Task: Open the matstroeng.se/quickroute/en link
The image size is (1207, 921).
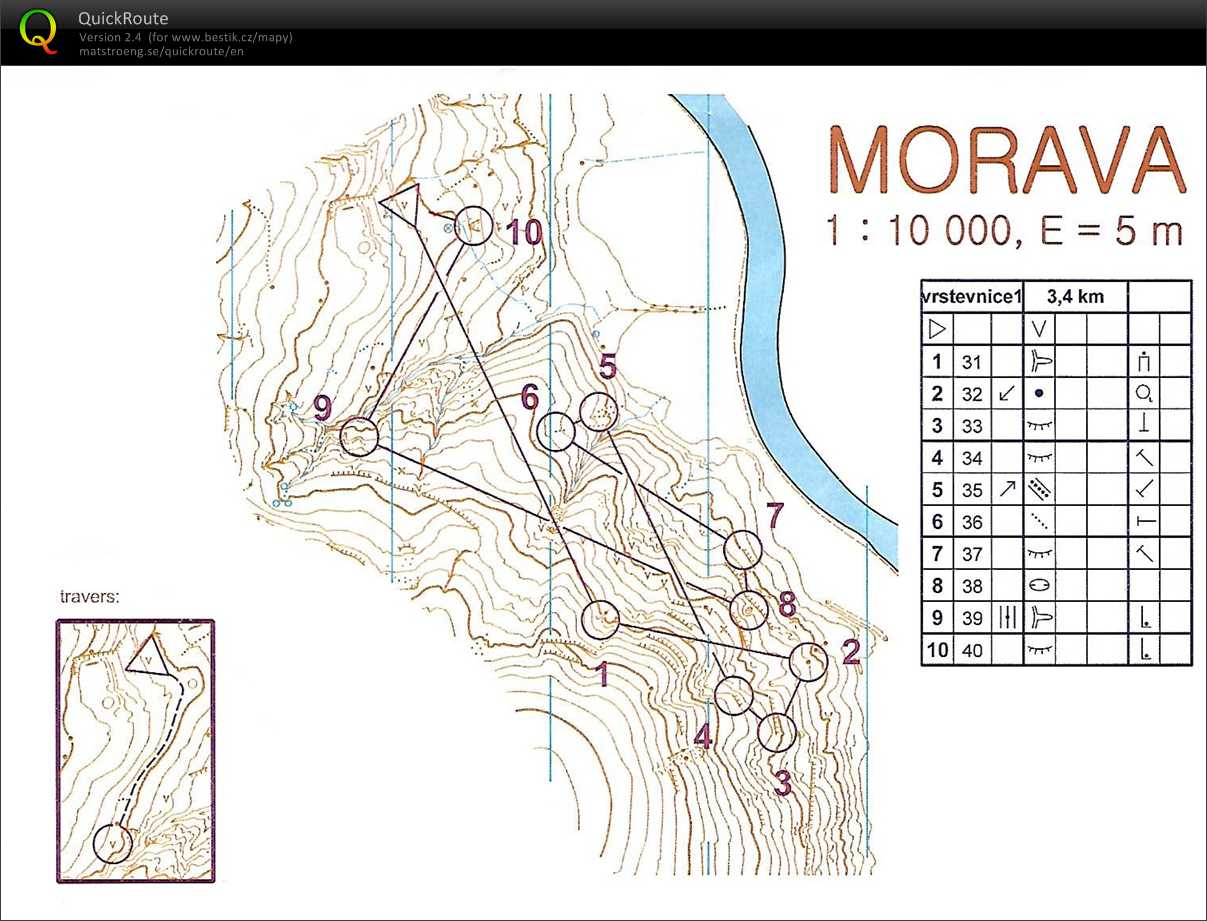Action: [160, 52]
